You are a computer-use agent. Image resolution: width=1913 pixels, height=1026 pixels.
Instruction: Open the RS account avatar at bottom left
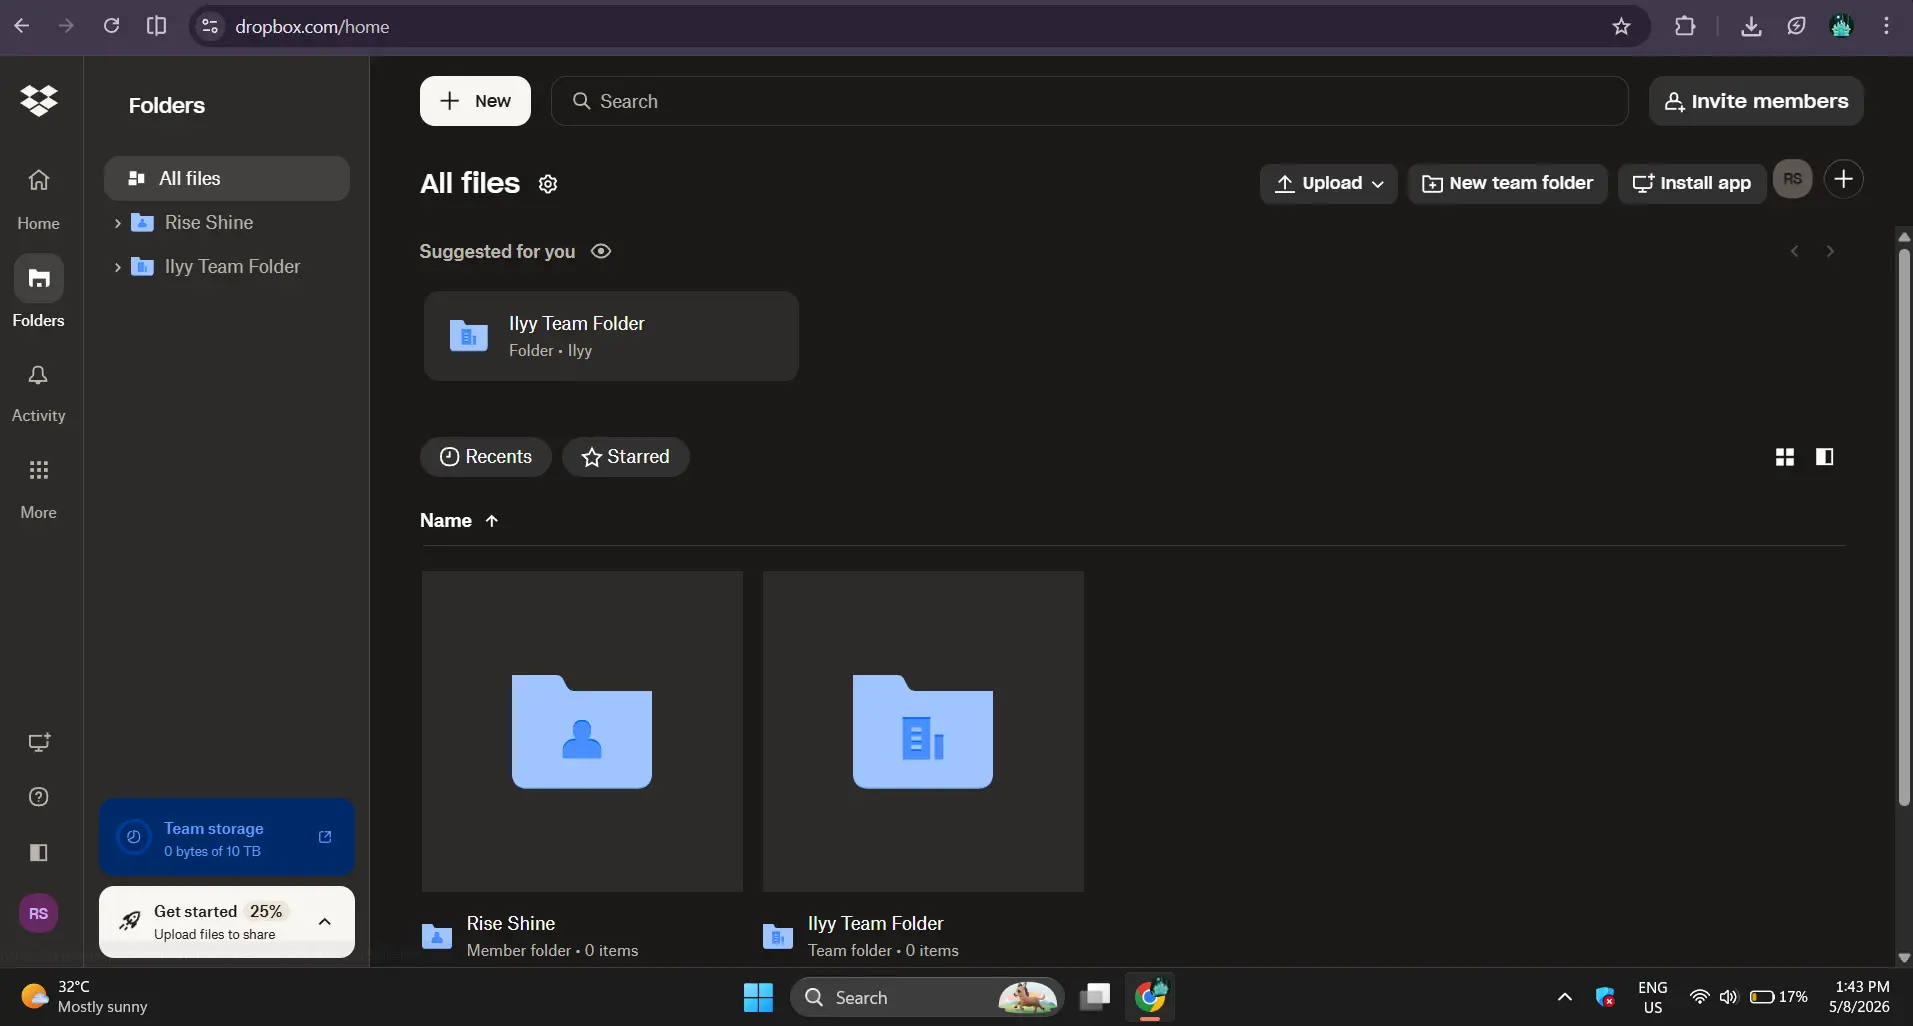coord(39,913)
